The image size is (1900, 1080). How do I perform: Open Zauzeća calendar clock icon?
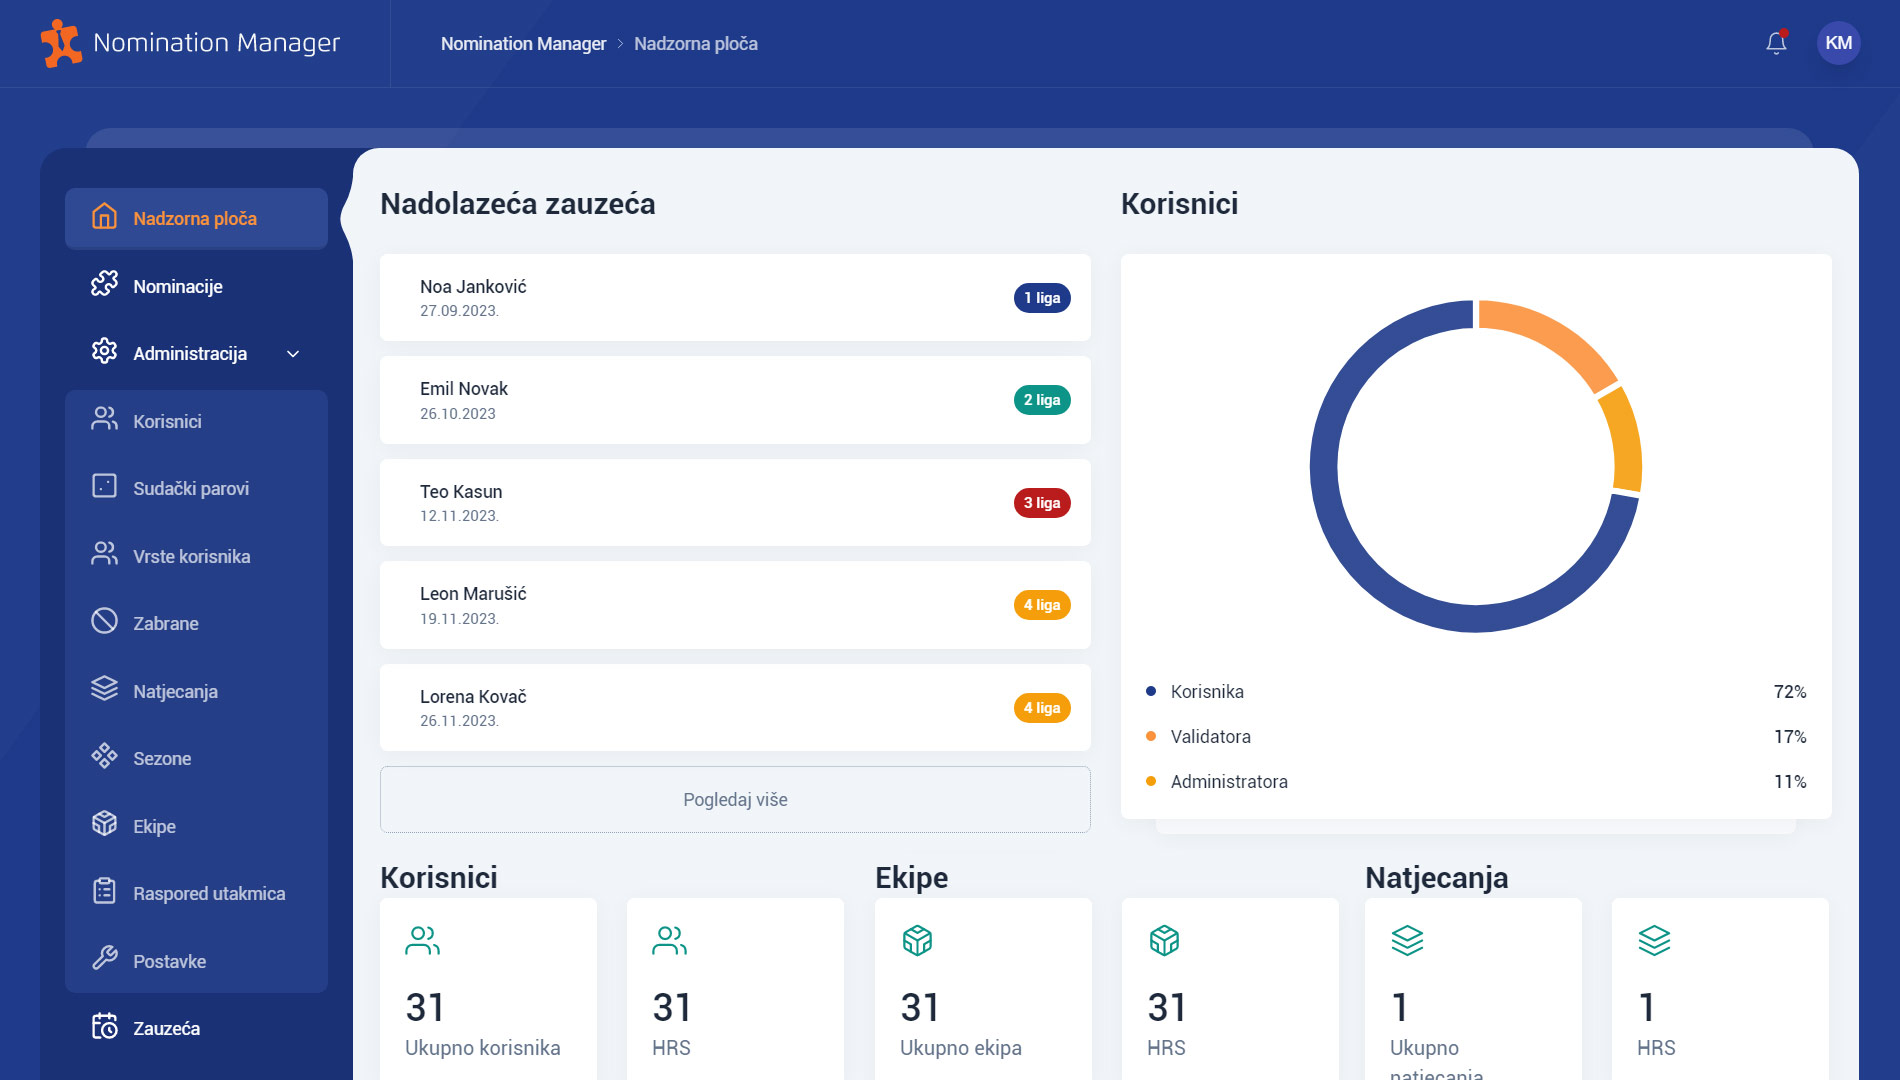[104, 1027]
